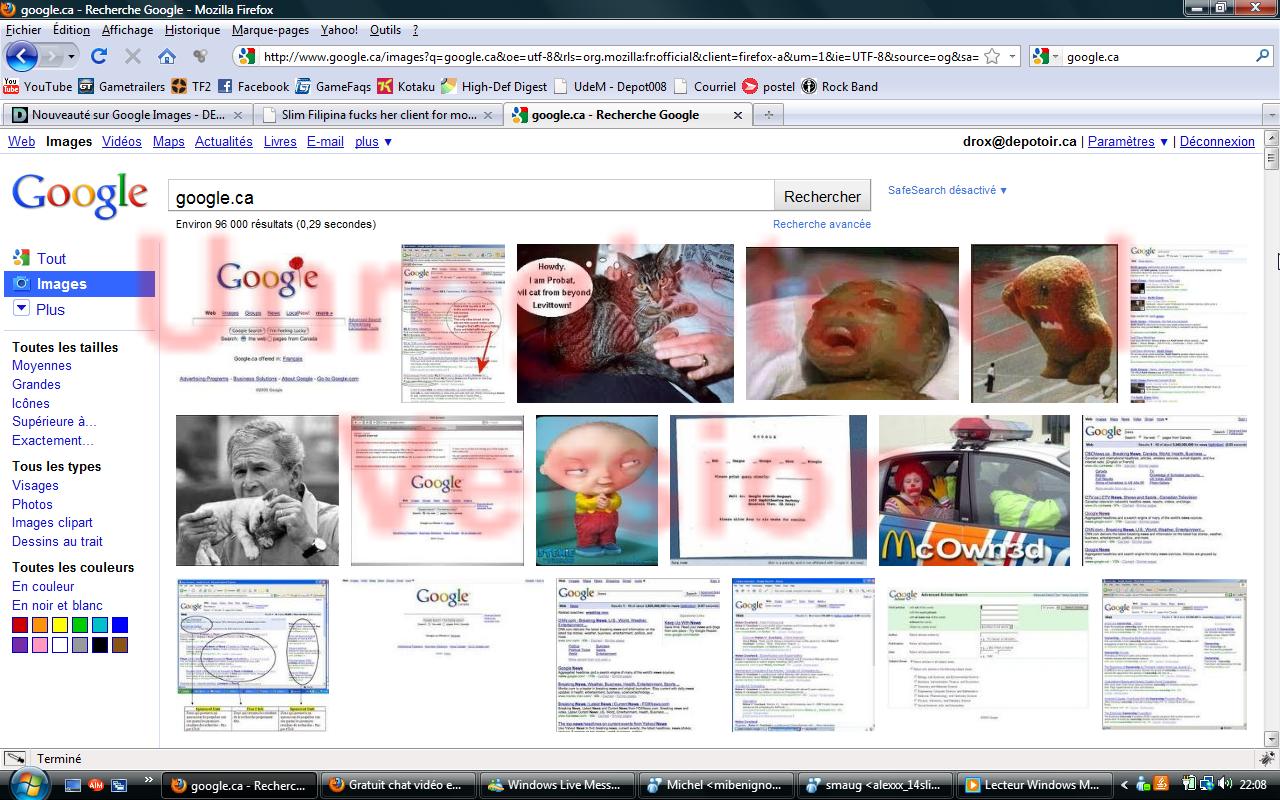Open the Outils menu
The height and width of the screenshot is (800, 1280).
385,30
